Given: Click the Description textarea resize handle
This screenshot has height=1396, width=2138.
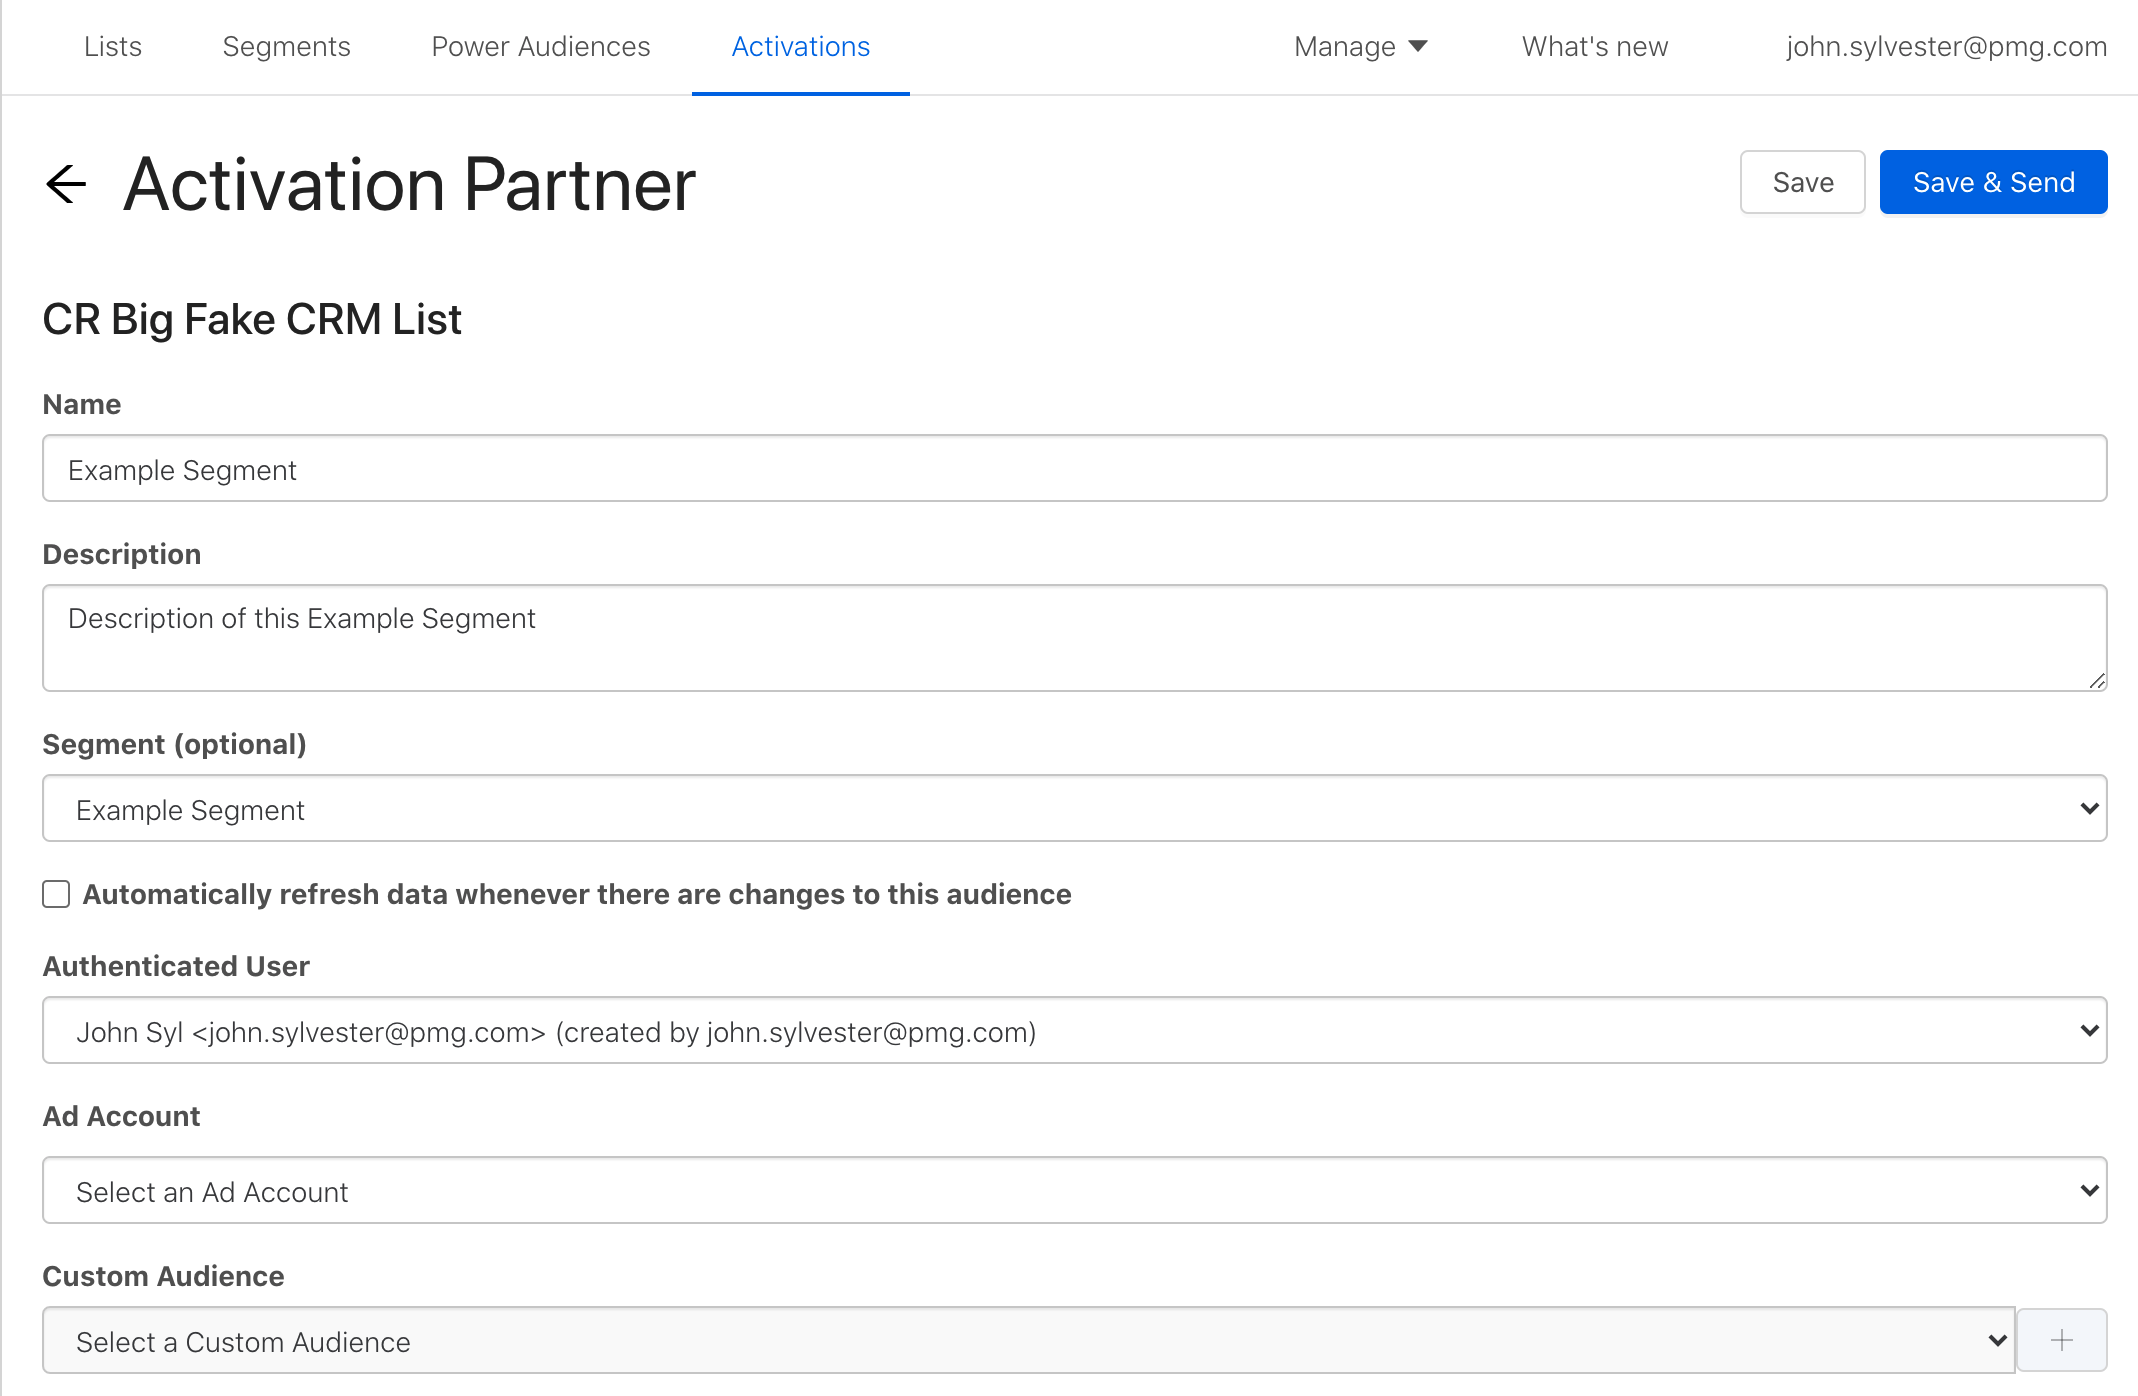Looking at the screenshot, I should 2096,681.
